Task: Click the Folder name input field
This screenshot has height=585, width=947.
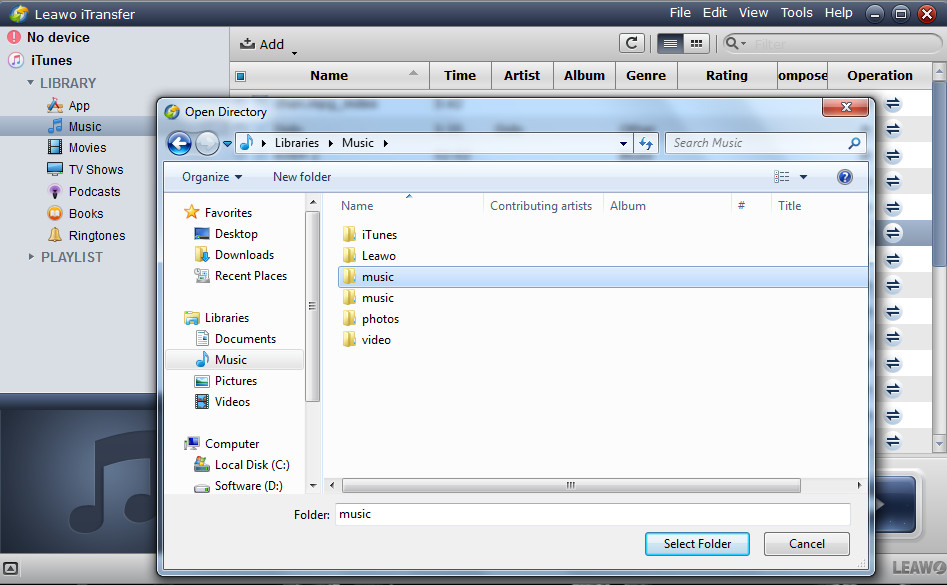Action: click(x=592, y=514)
